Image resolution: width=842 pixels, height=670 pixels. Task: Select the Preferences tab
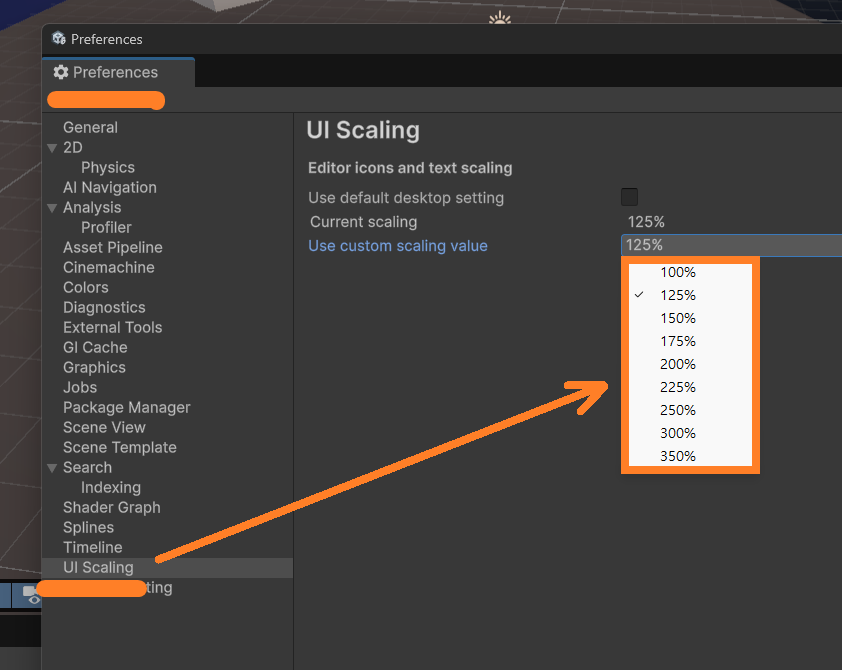[x=118, y=72]
